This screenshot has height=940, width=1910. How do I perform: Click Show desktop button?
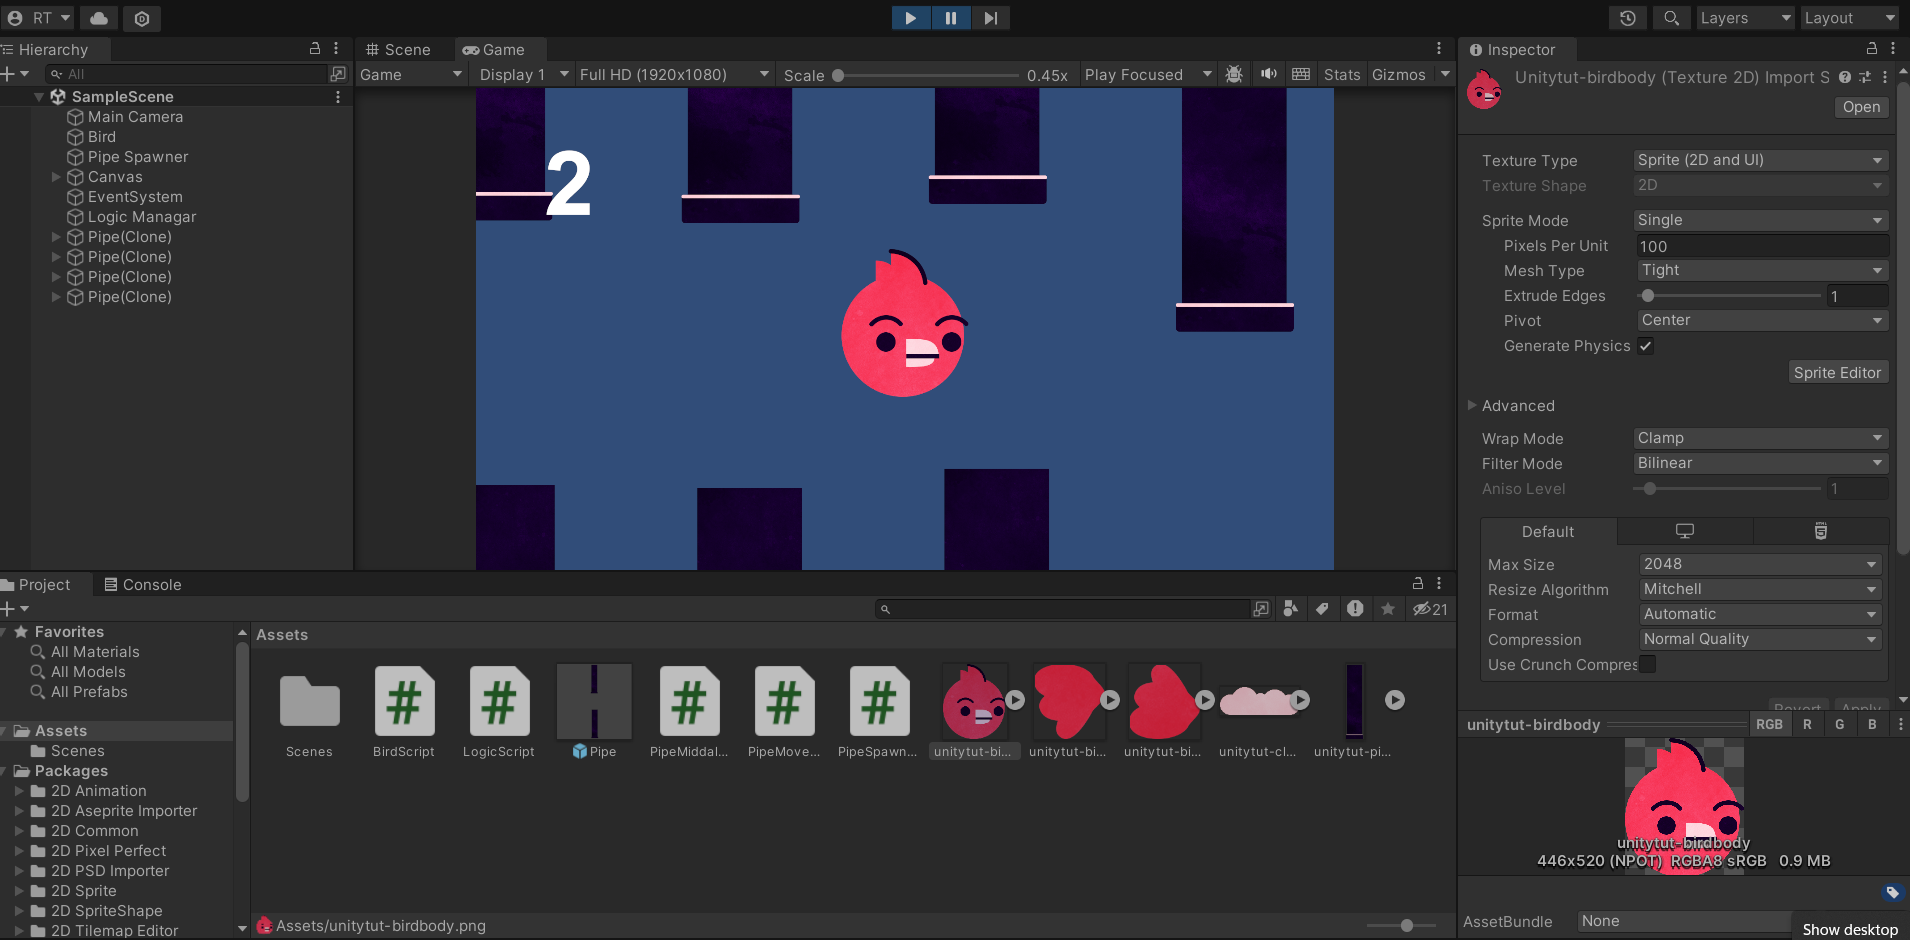1850,929
